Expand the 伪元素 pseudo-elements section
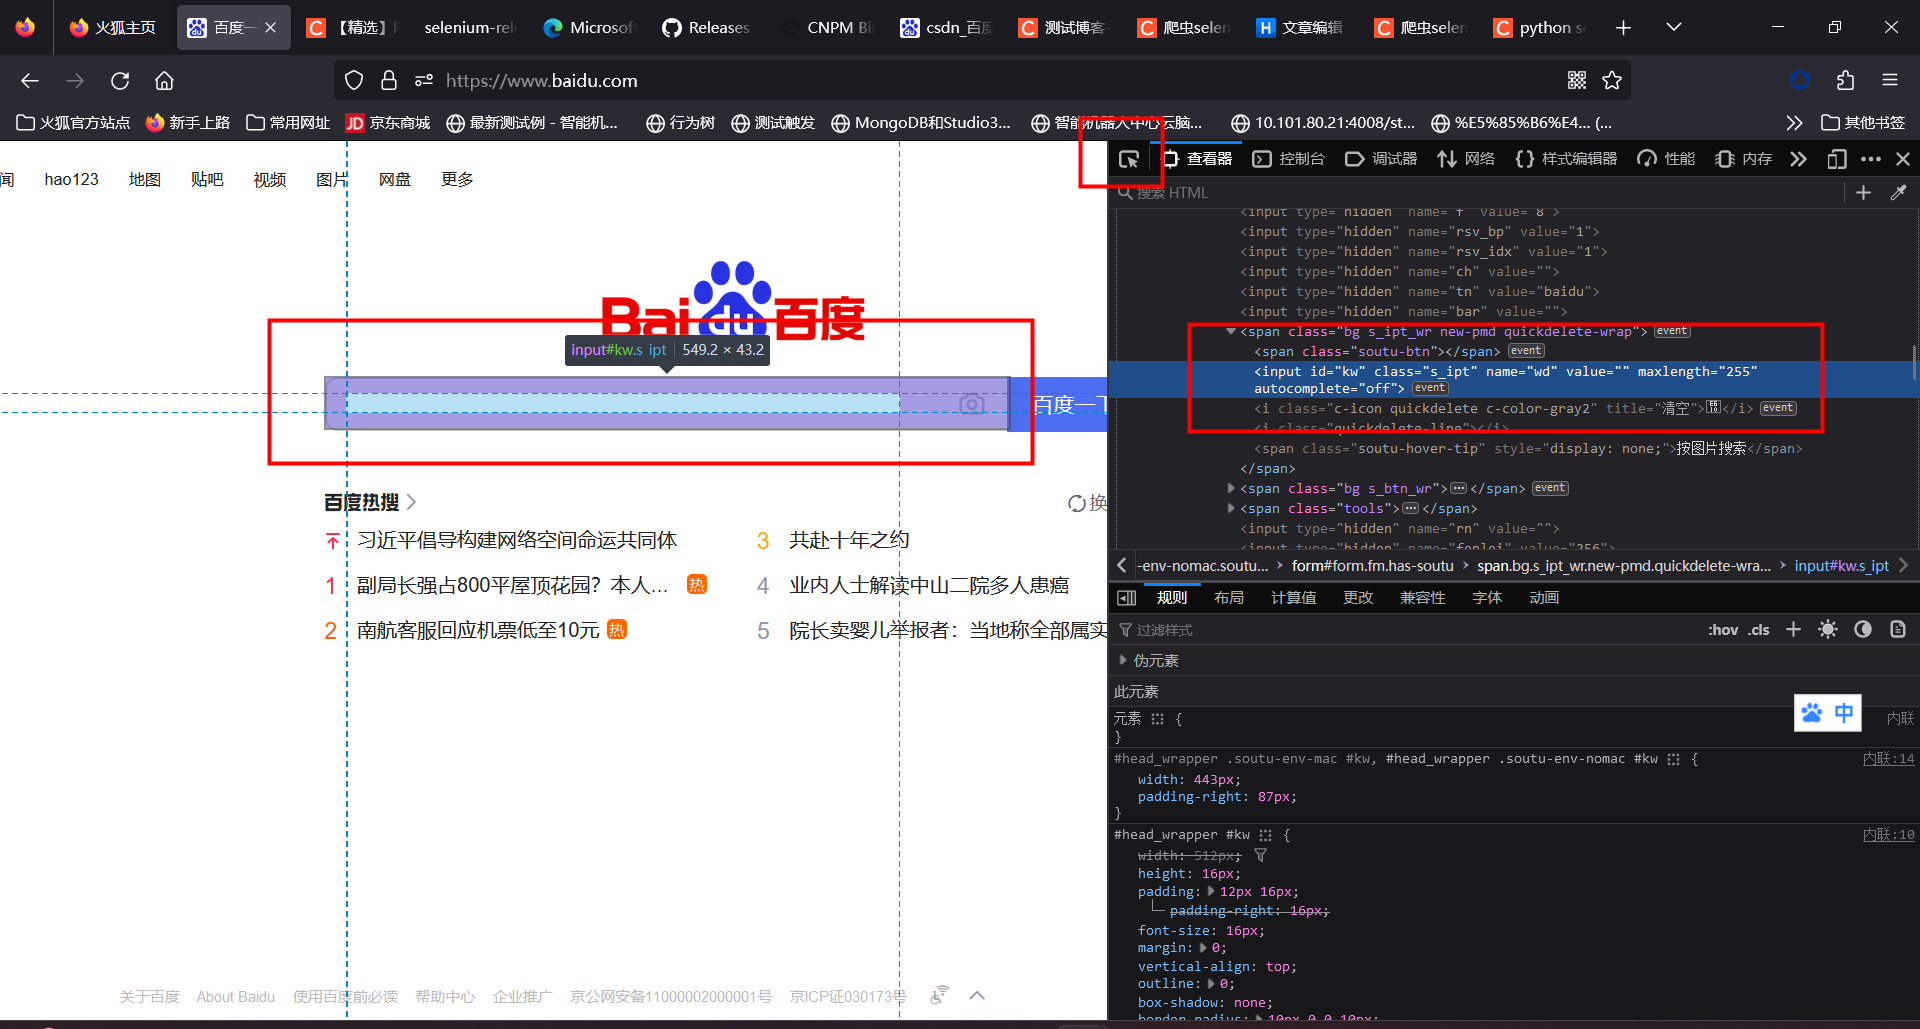This screenshot has width=1920, height=1029. (1123, 661)
